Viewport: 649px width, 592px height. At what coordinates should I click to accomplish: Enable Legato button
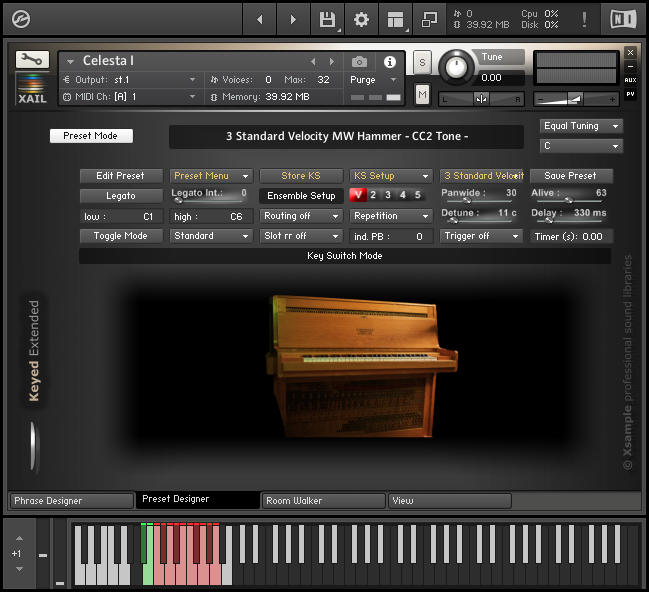coord(121,196)
